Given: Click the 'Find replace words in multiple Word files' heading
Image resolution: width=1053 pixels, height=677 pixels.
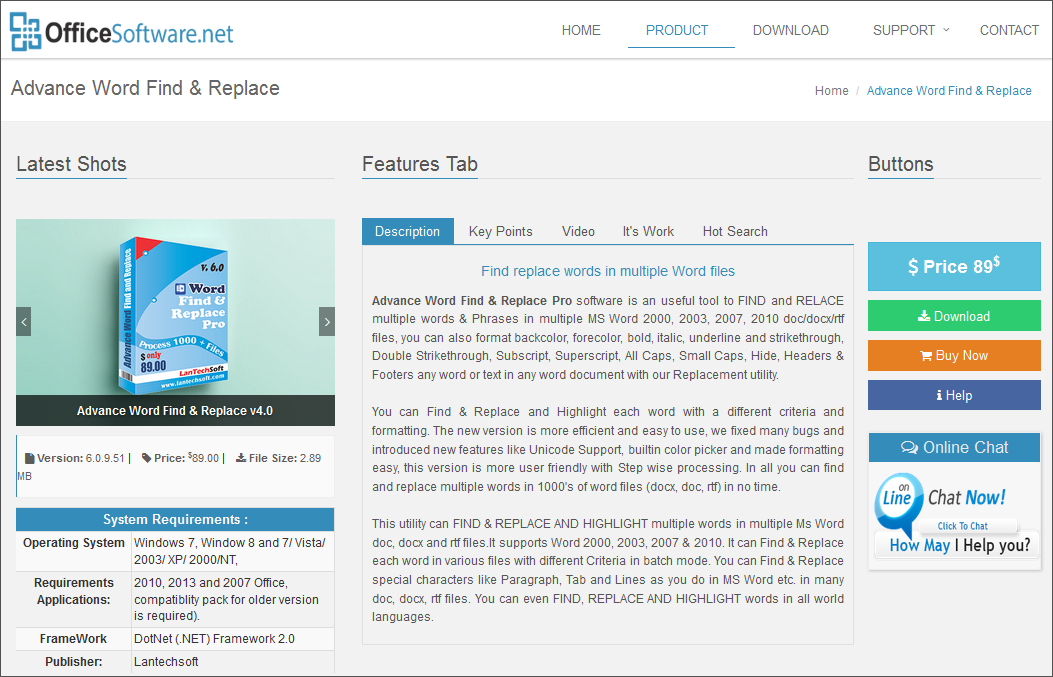Looking at the screenshot, I should [x=608, y=271].
